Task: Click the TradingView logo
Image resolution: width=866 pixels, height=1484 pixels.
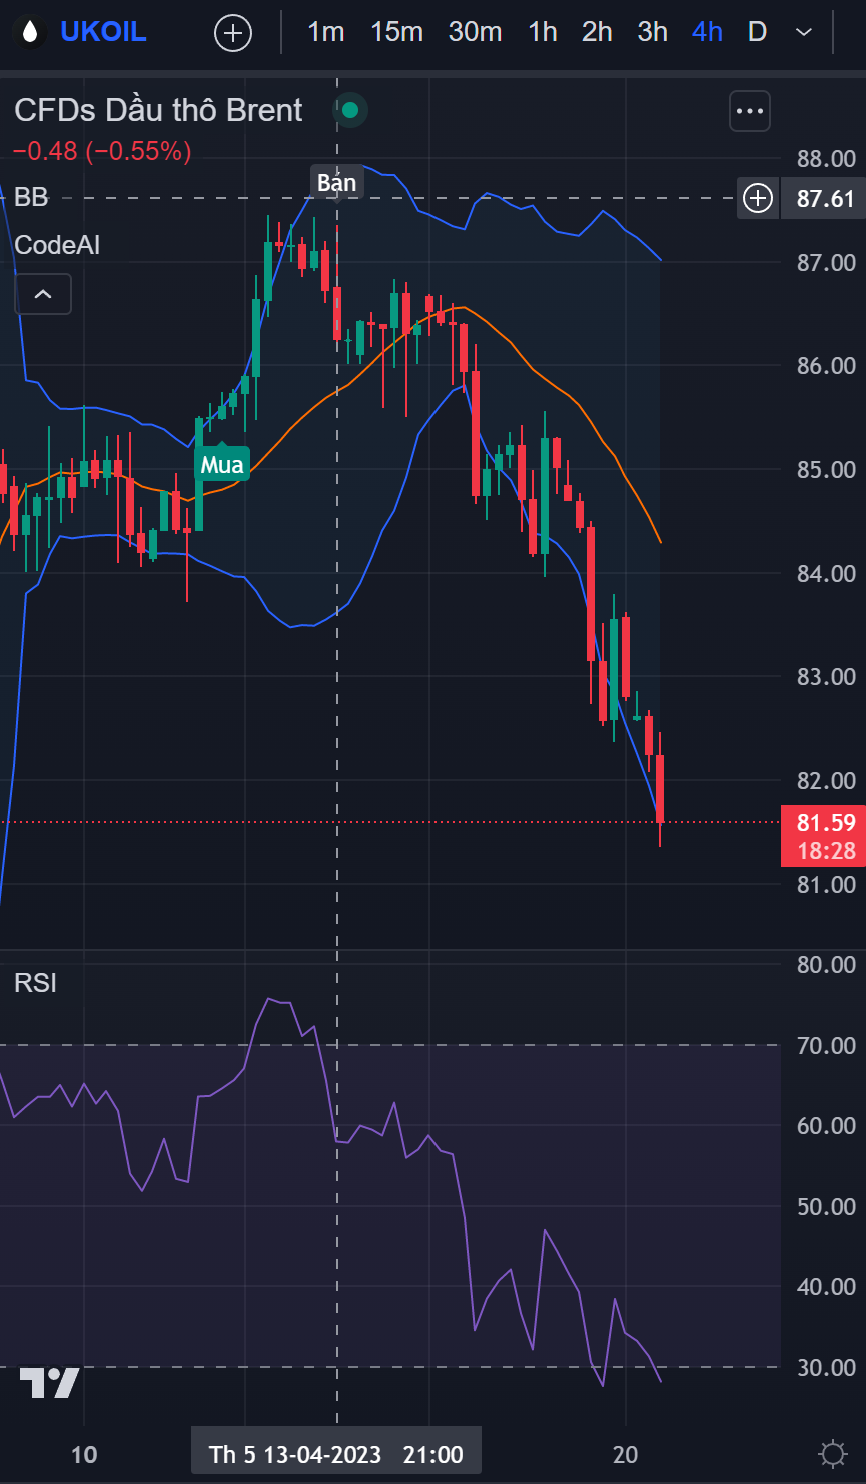Action: [49, 1383]
